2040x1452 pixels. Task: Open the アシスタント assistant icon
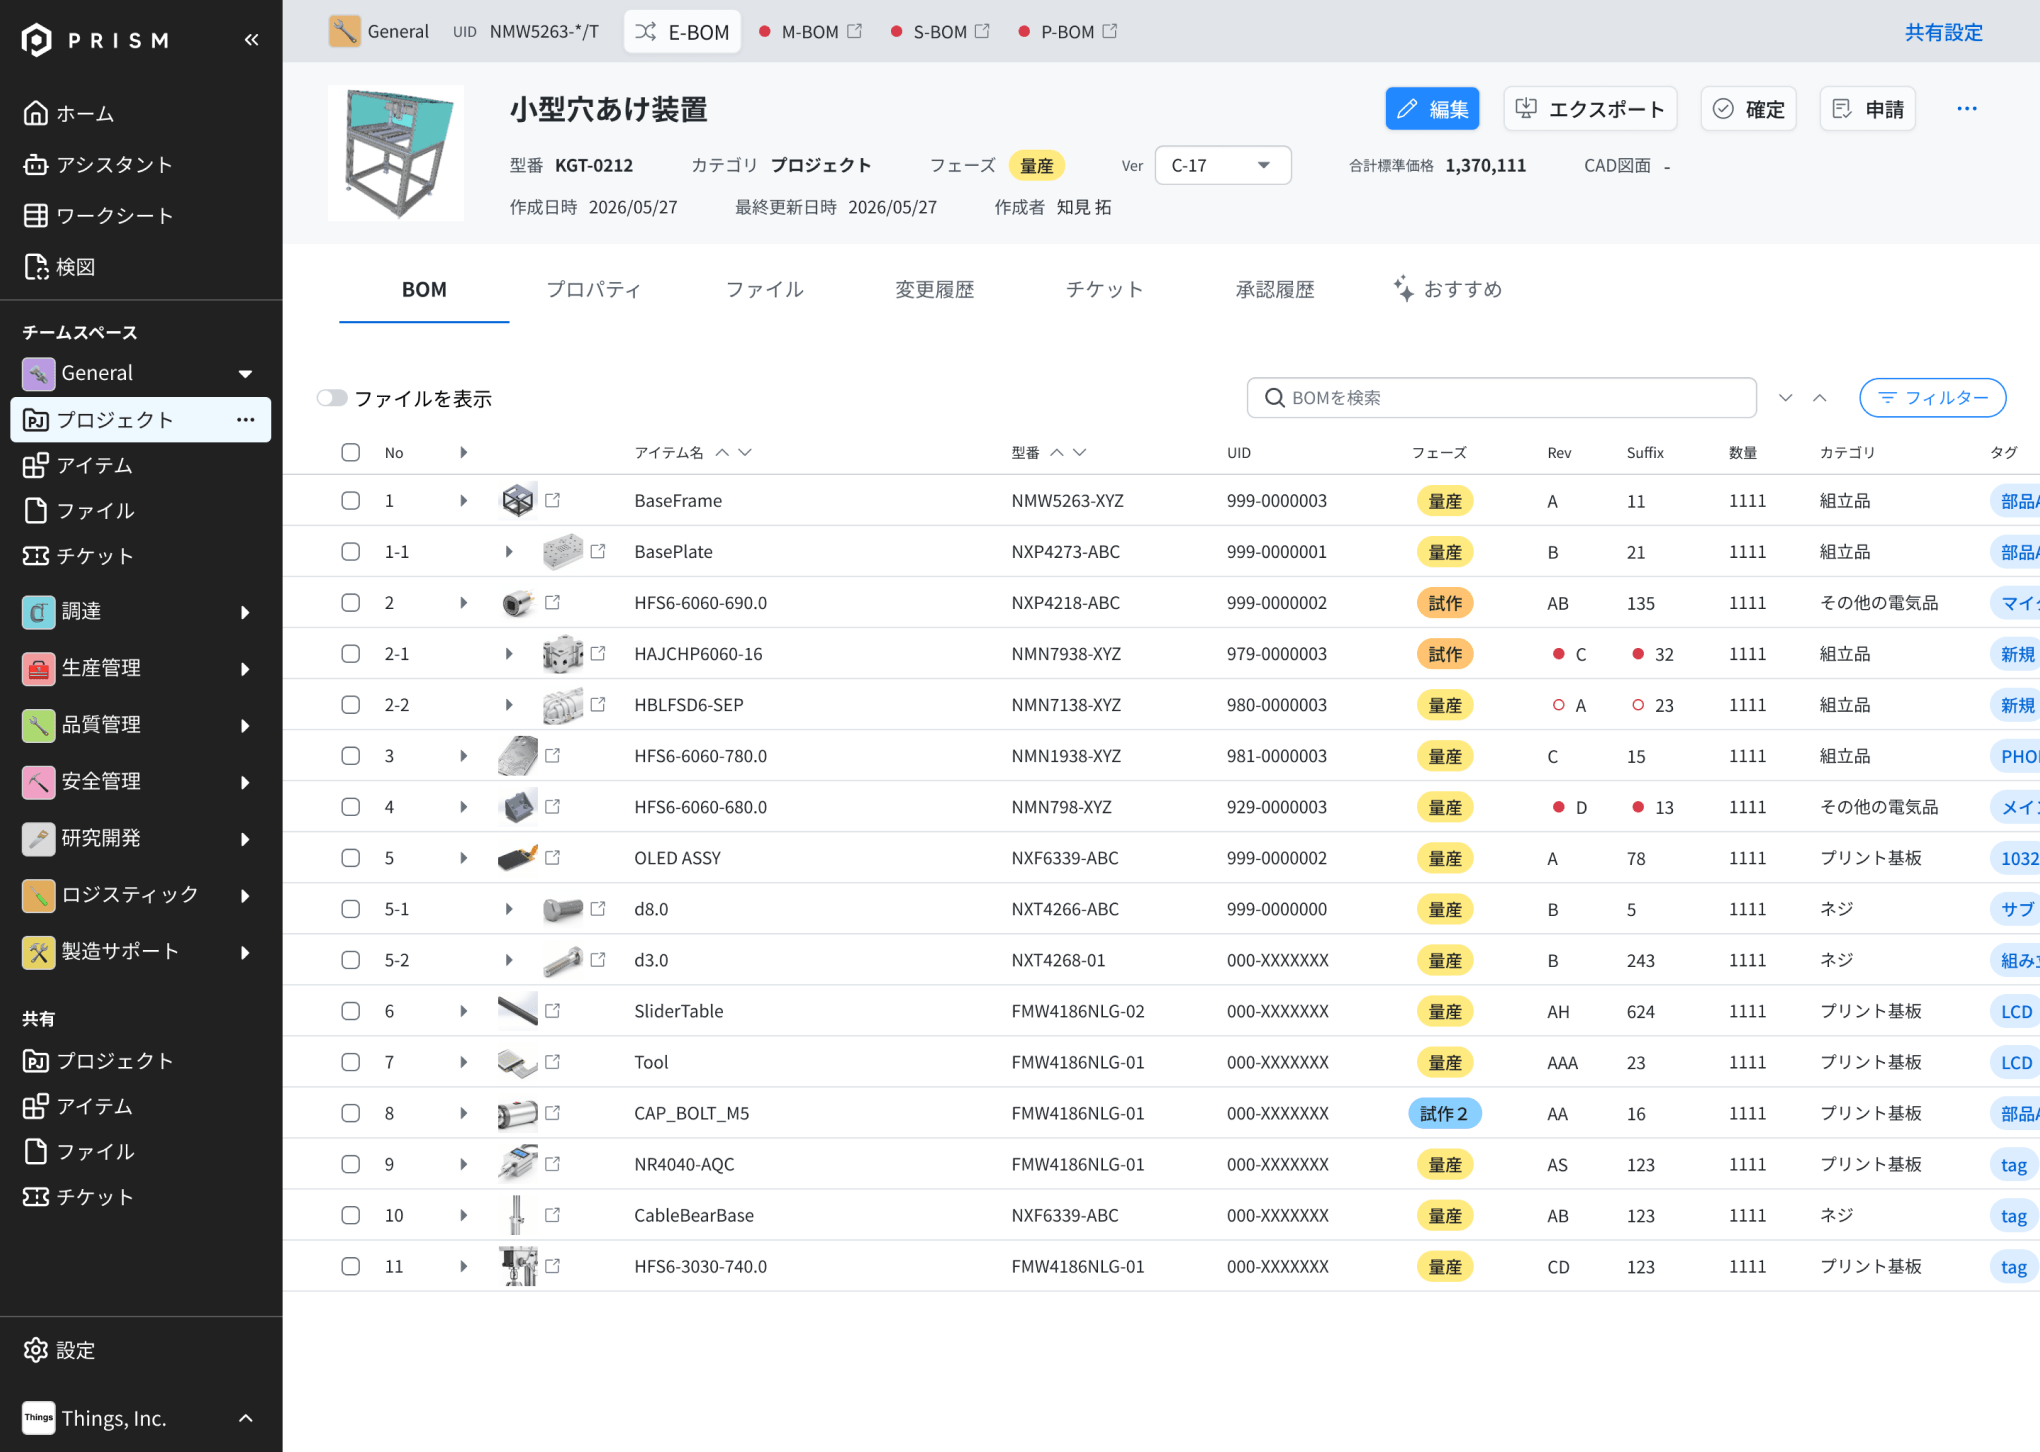[x=36, y=164]
